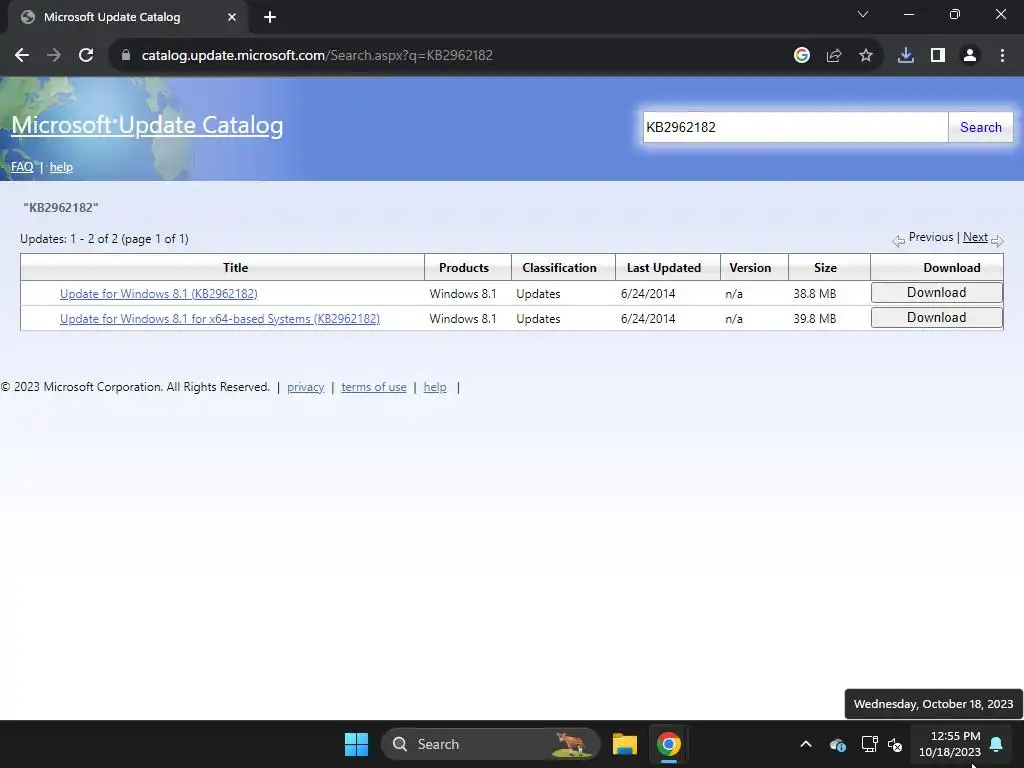Viewport: 1024px width, 768px height.
Task: Sort results by Last Updated column
Action: pyautogui.click(x=664, y=268)
